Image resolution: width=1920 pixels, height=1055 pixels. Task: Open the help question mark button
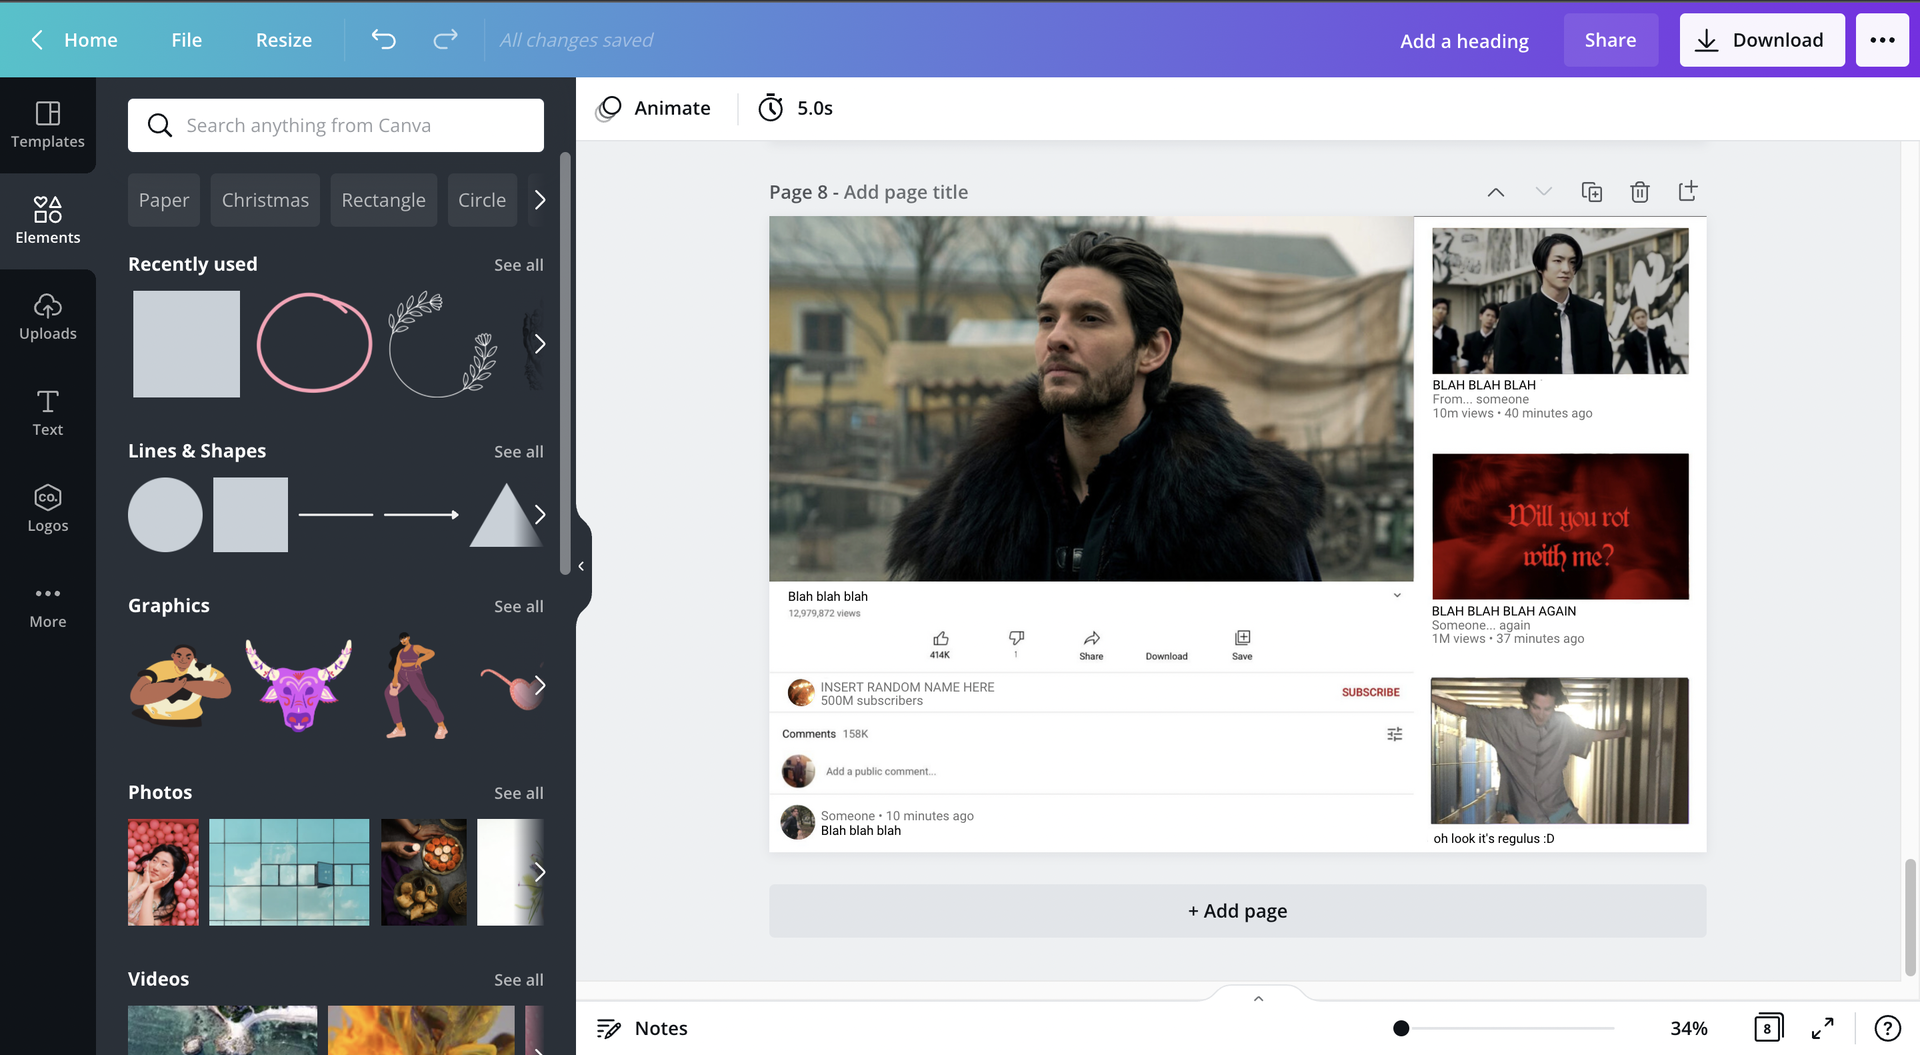1887,1028
